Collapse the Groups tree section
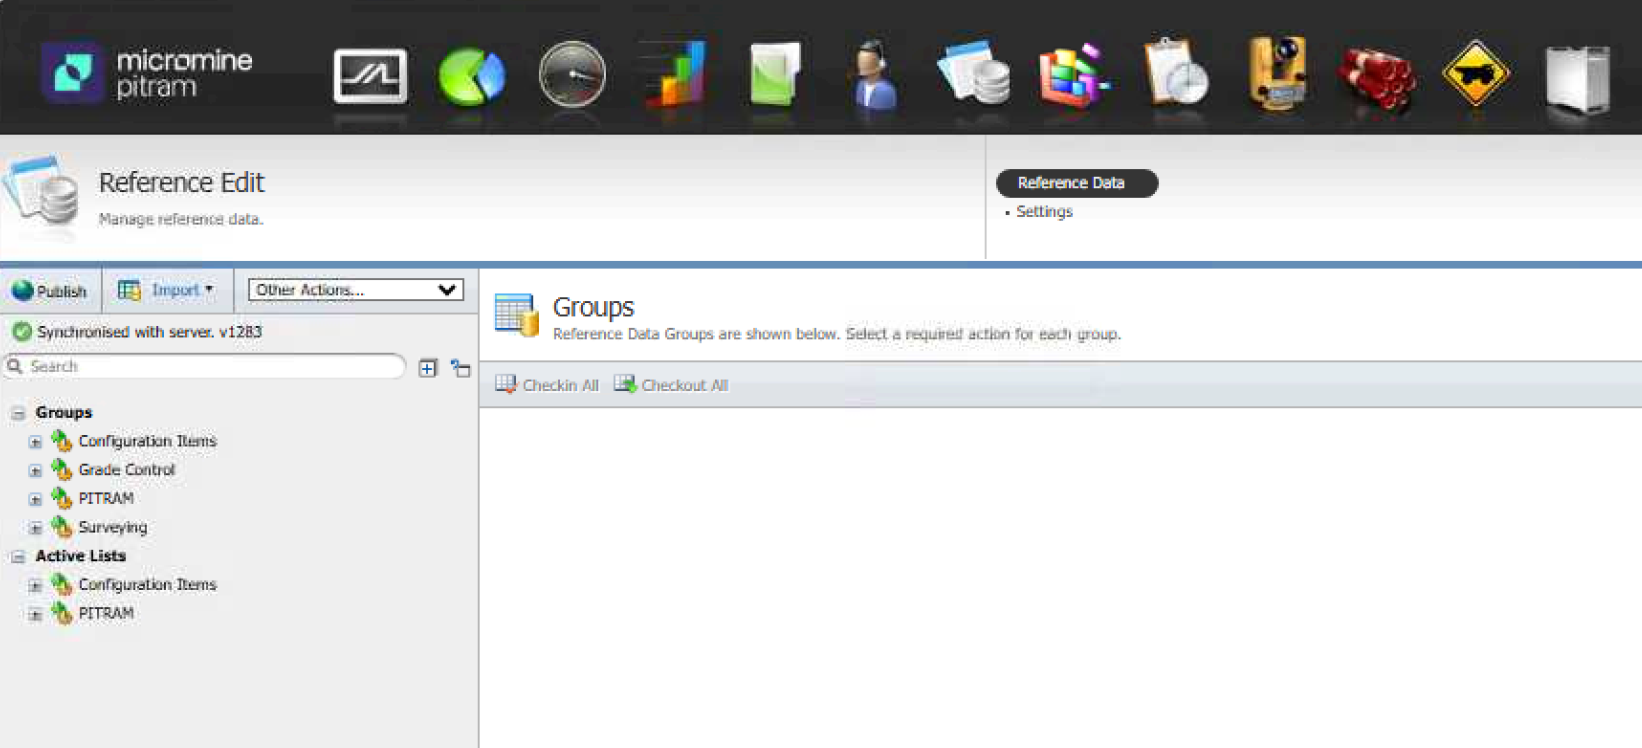 pos(18,413)
